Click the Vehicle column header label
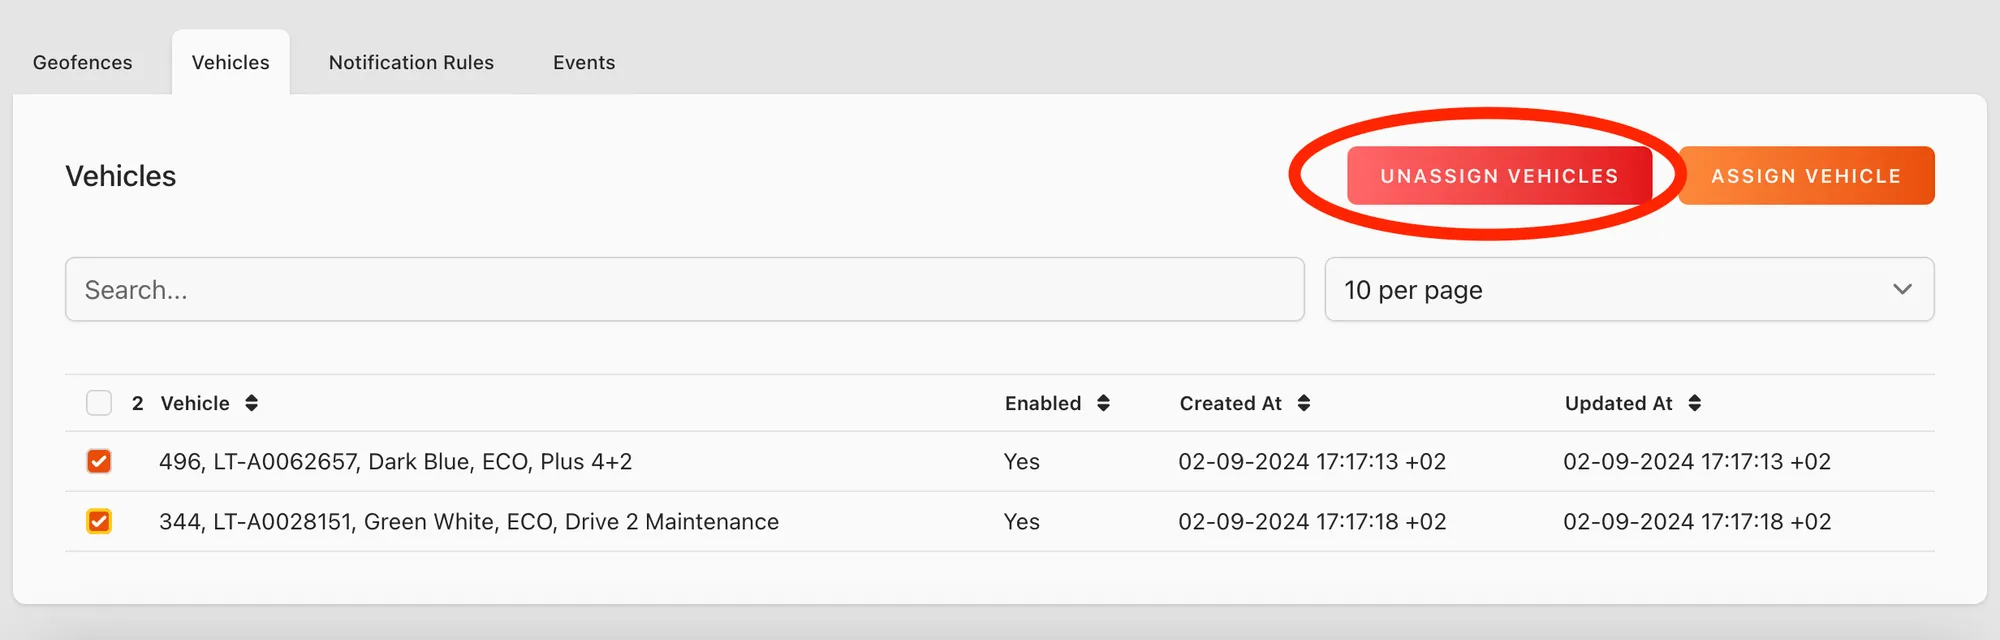This screenshot has width=2000, height=640. pyautogui.click(x=195, y=403)
